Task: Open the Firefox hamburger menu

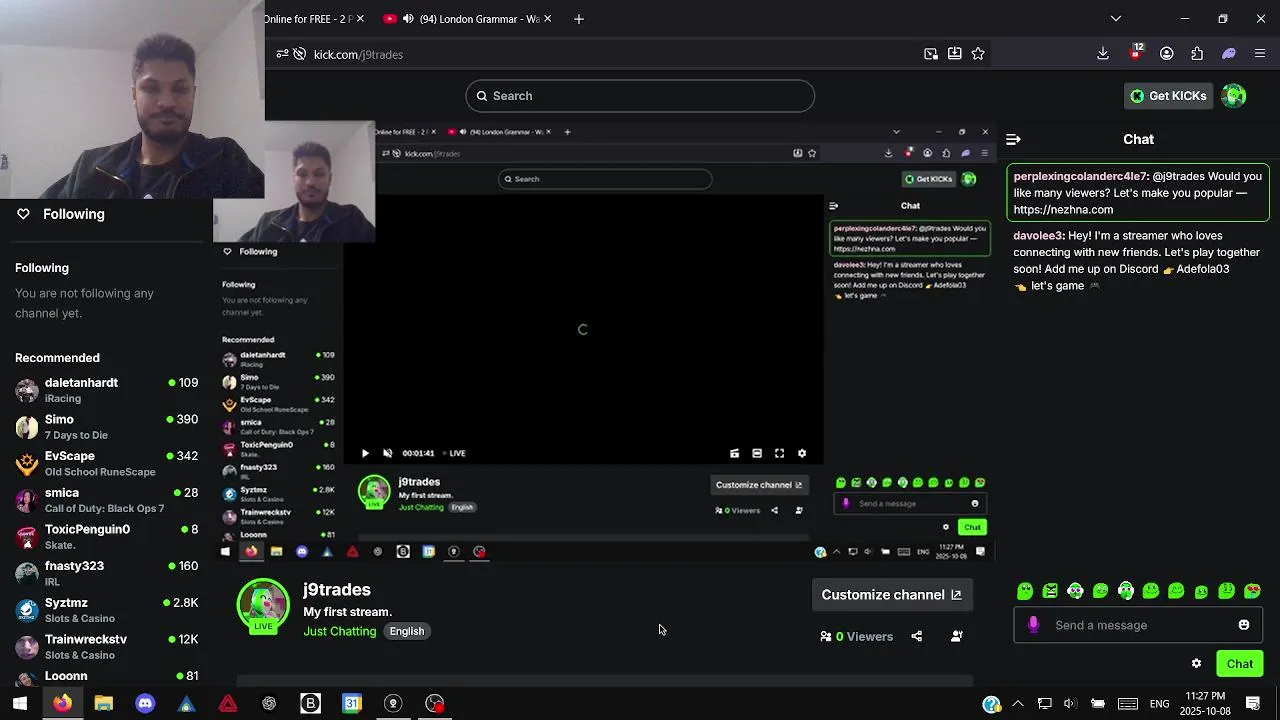Action: point(1260,54)
